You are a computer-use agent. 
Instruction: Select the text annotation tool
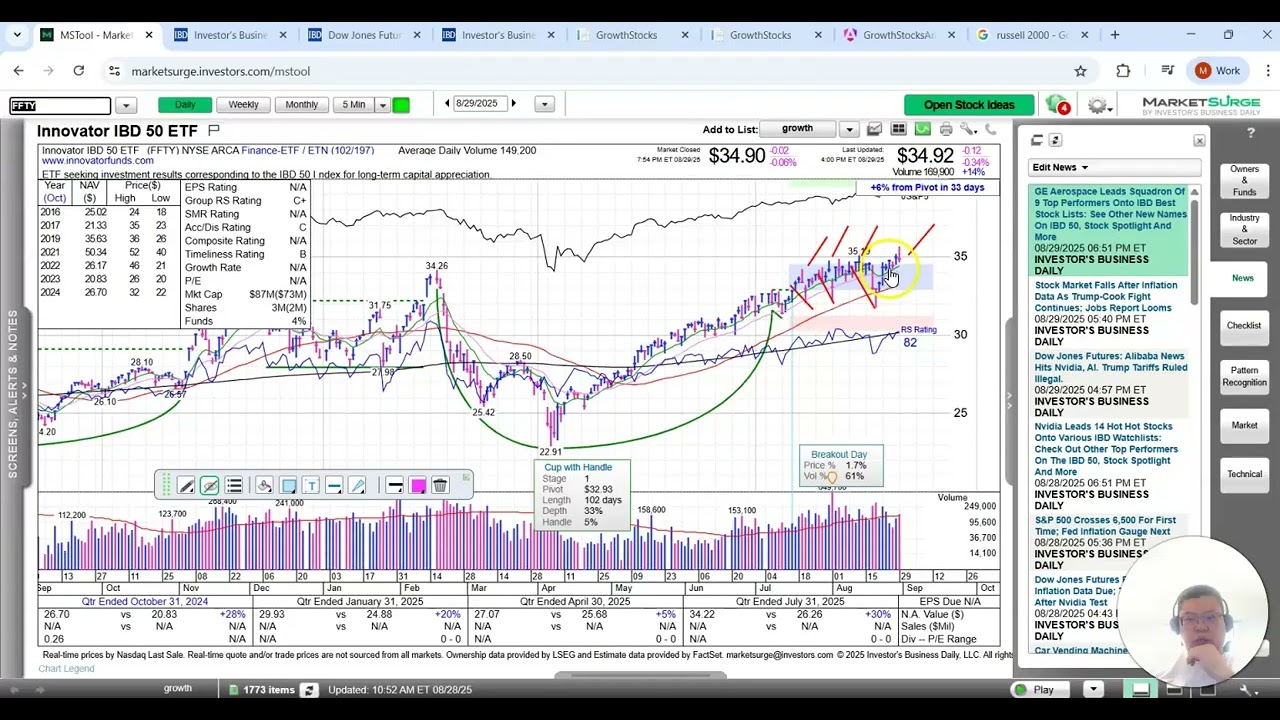click(x=311, y=486)
